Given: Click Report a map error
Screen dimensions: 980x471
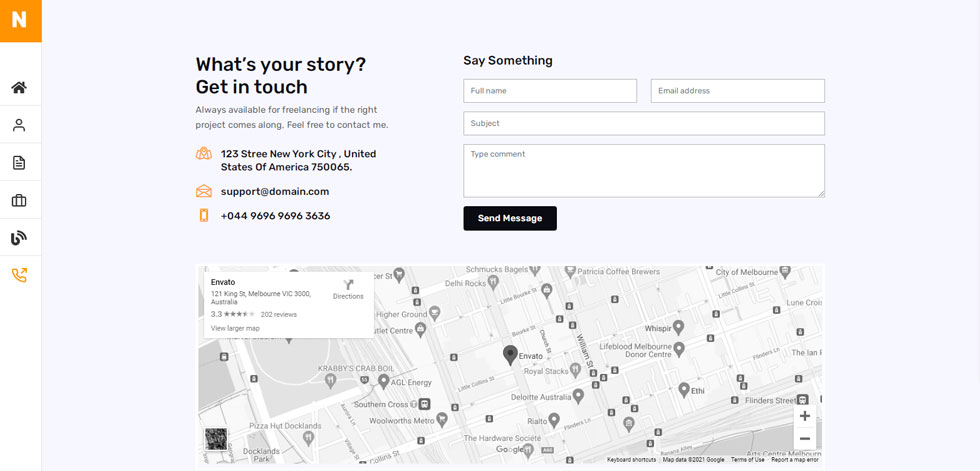Looking at the screenshot, I should coord(795,460).
